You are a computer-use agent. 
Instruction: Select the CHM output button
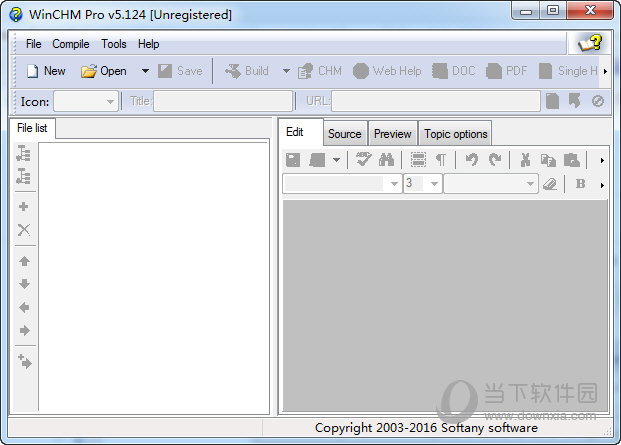click(x=320, y=71)
